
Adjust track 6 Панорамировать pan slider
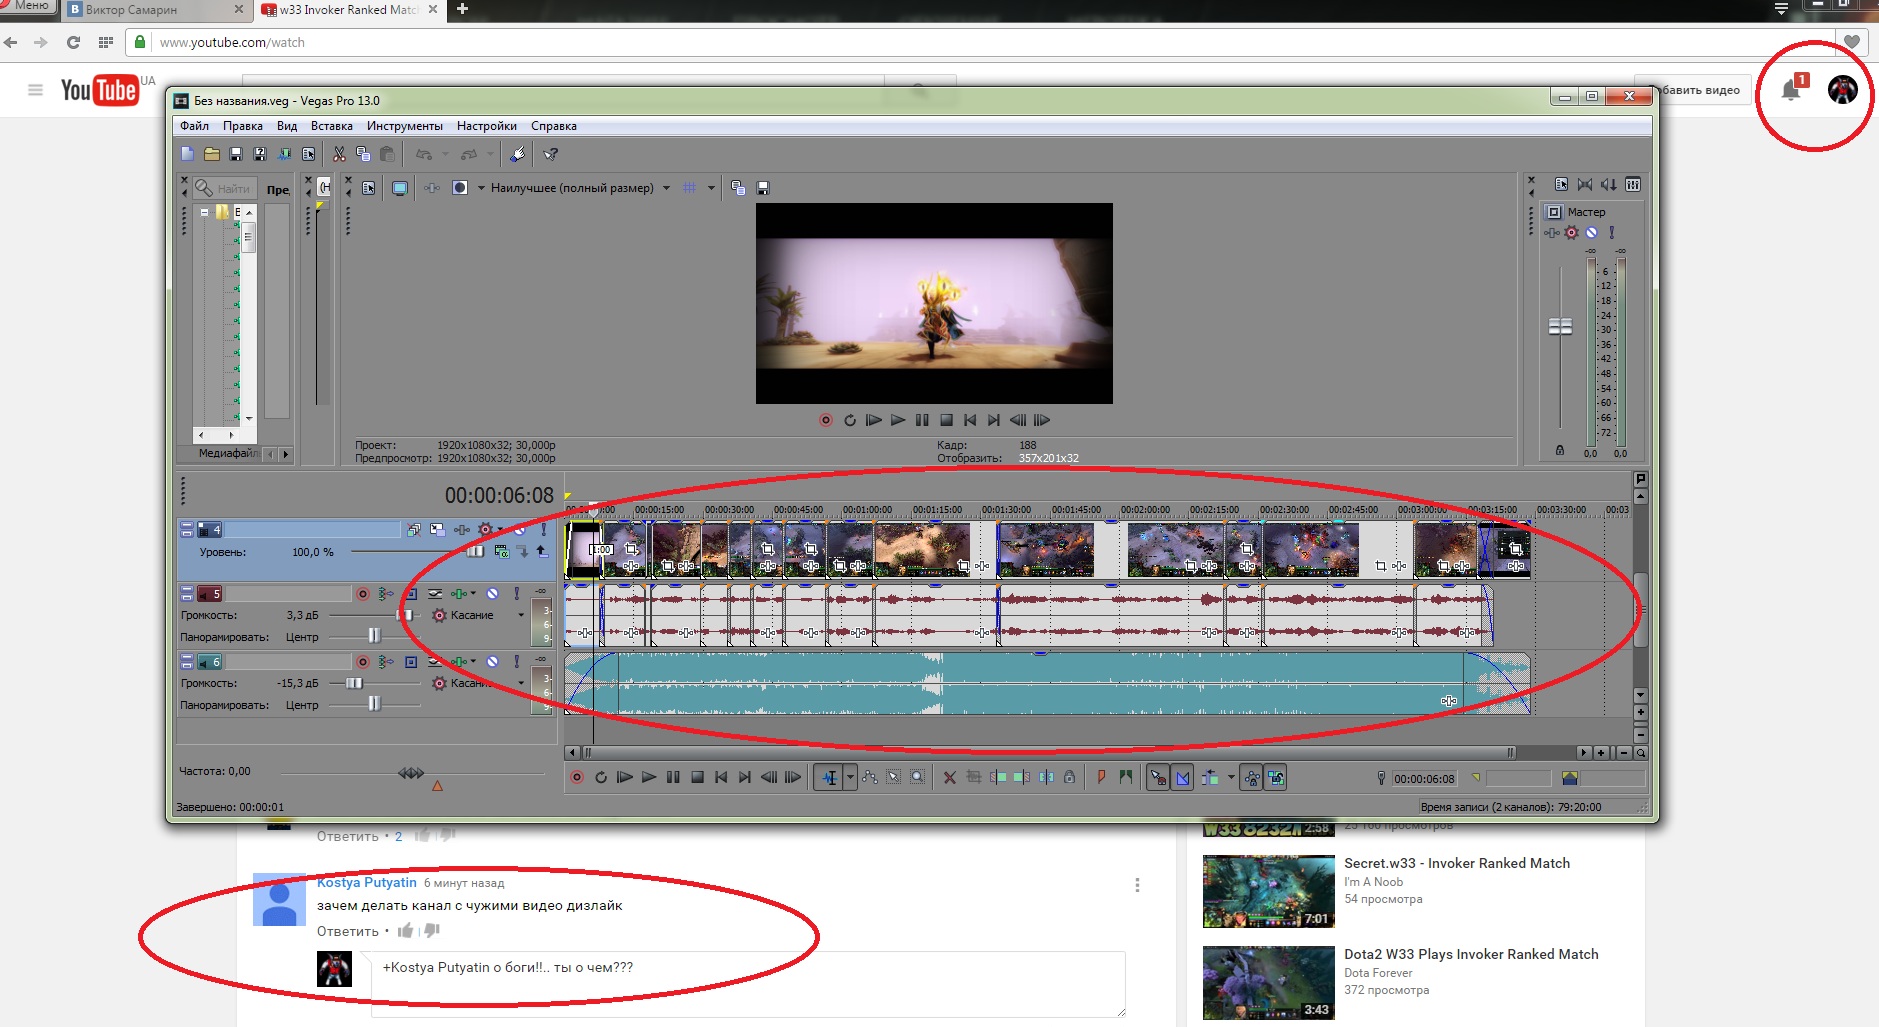[x=374, y=704]
